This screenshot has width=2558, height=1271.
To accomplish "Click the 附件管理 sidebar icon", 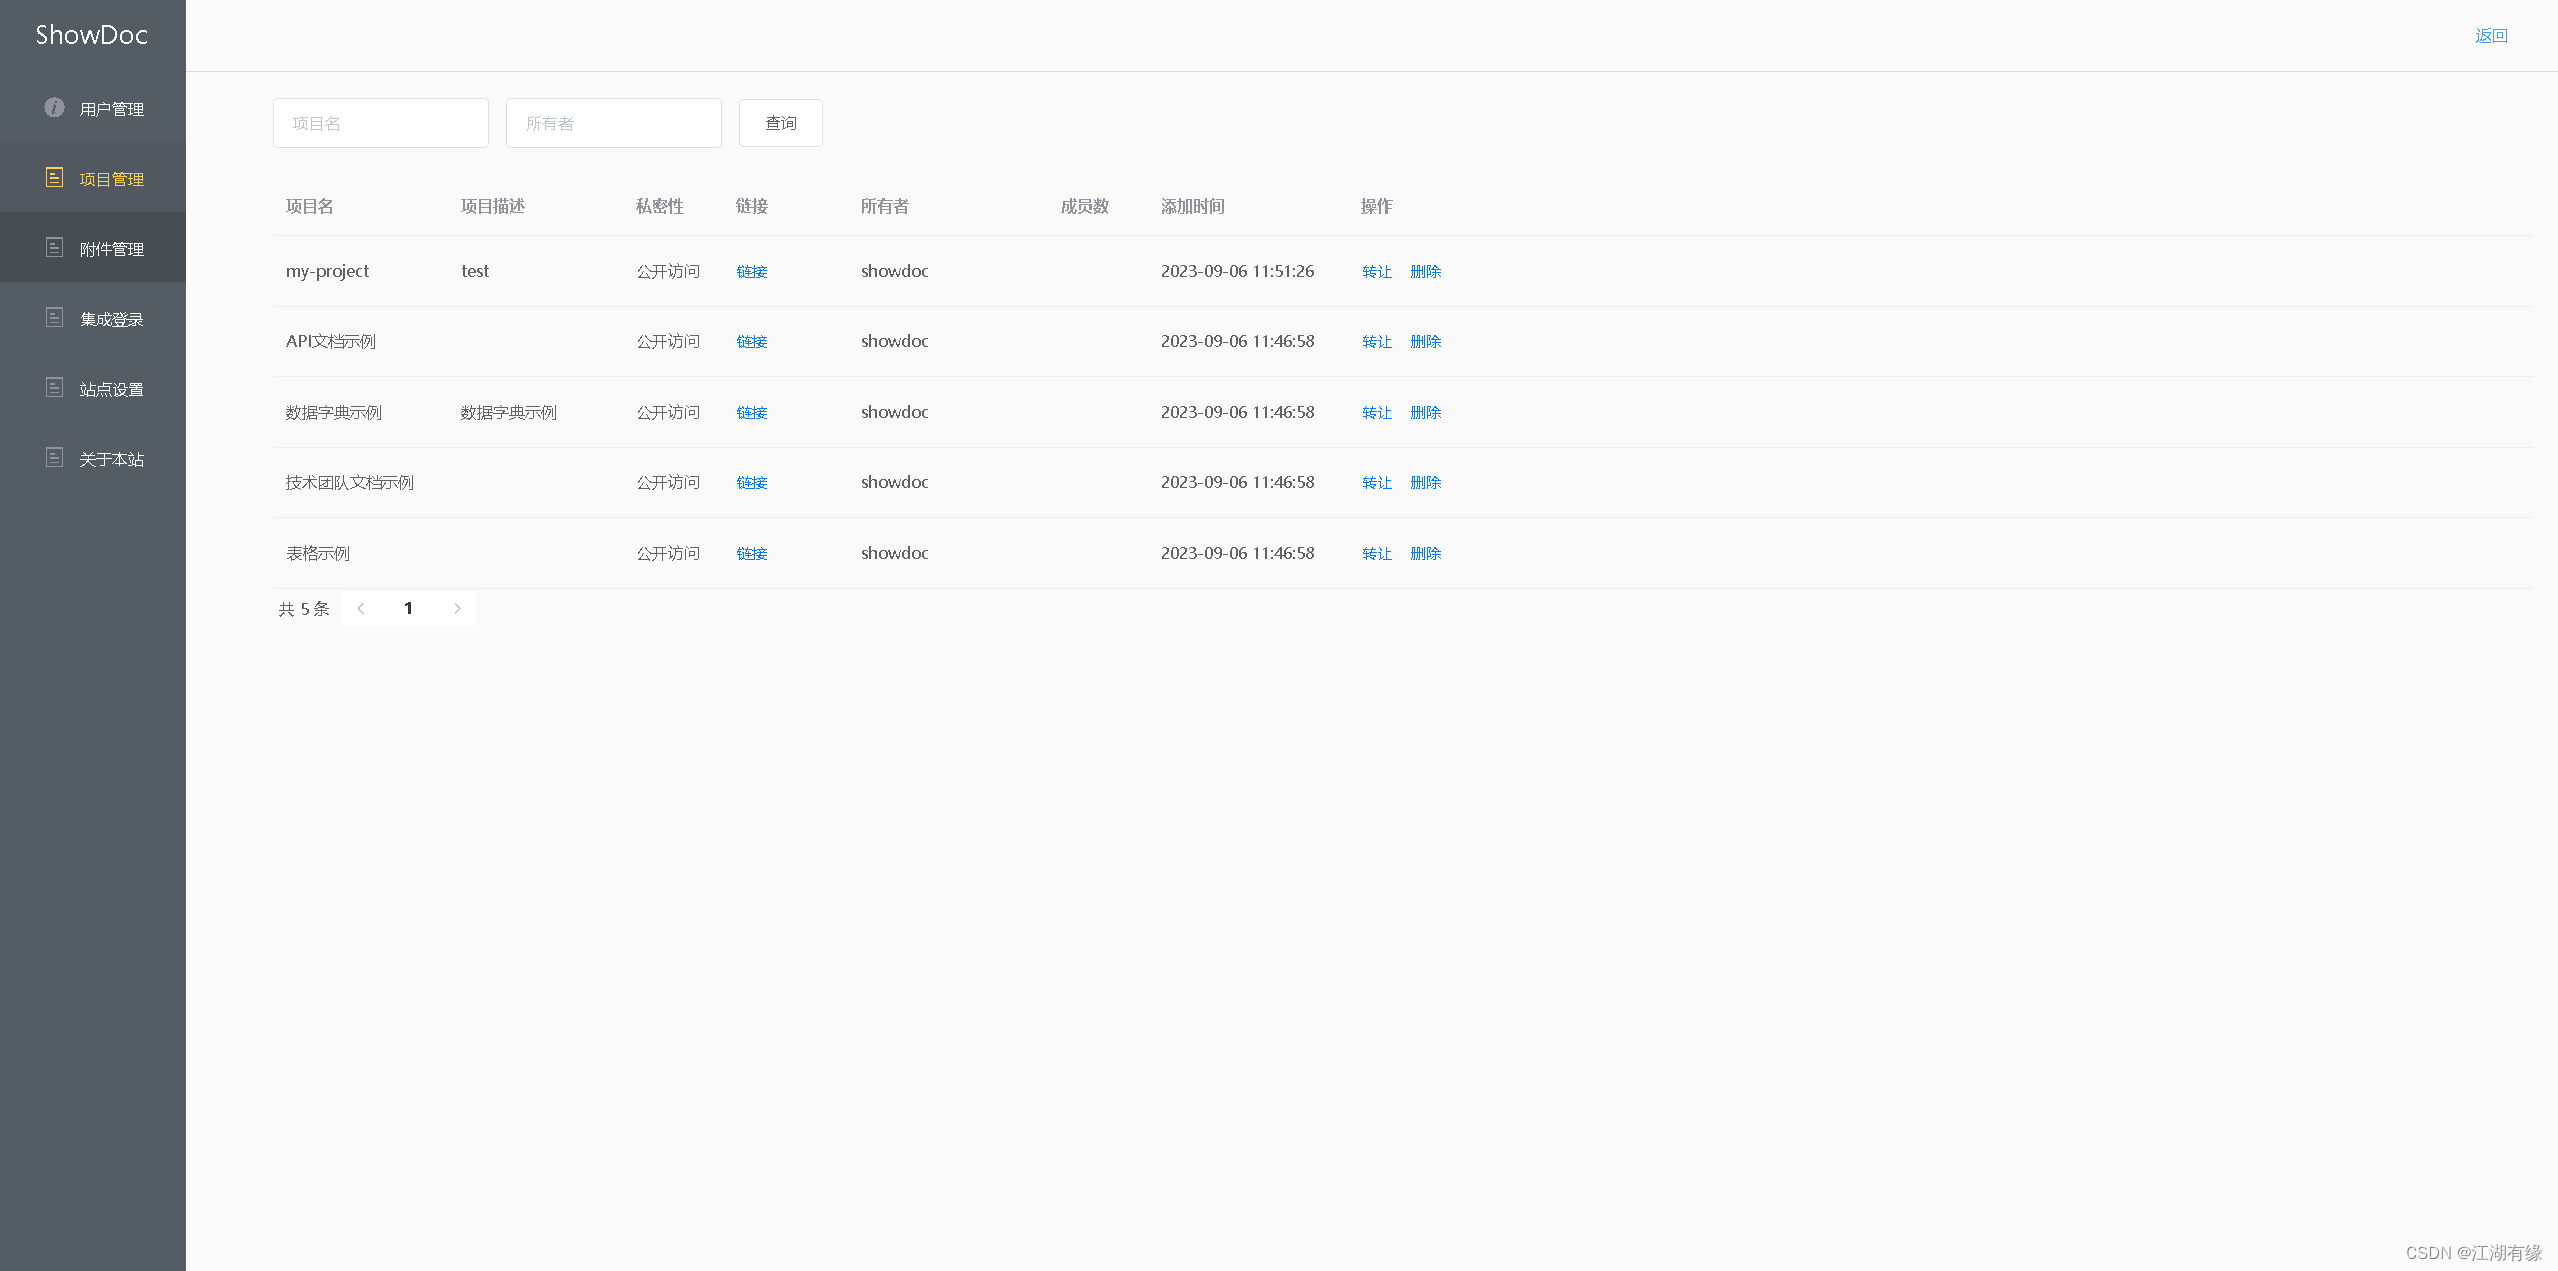I will click(55, 247).
